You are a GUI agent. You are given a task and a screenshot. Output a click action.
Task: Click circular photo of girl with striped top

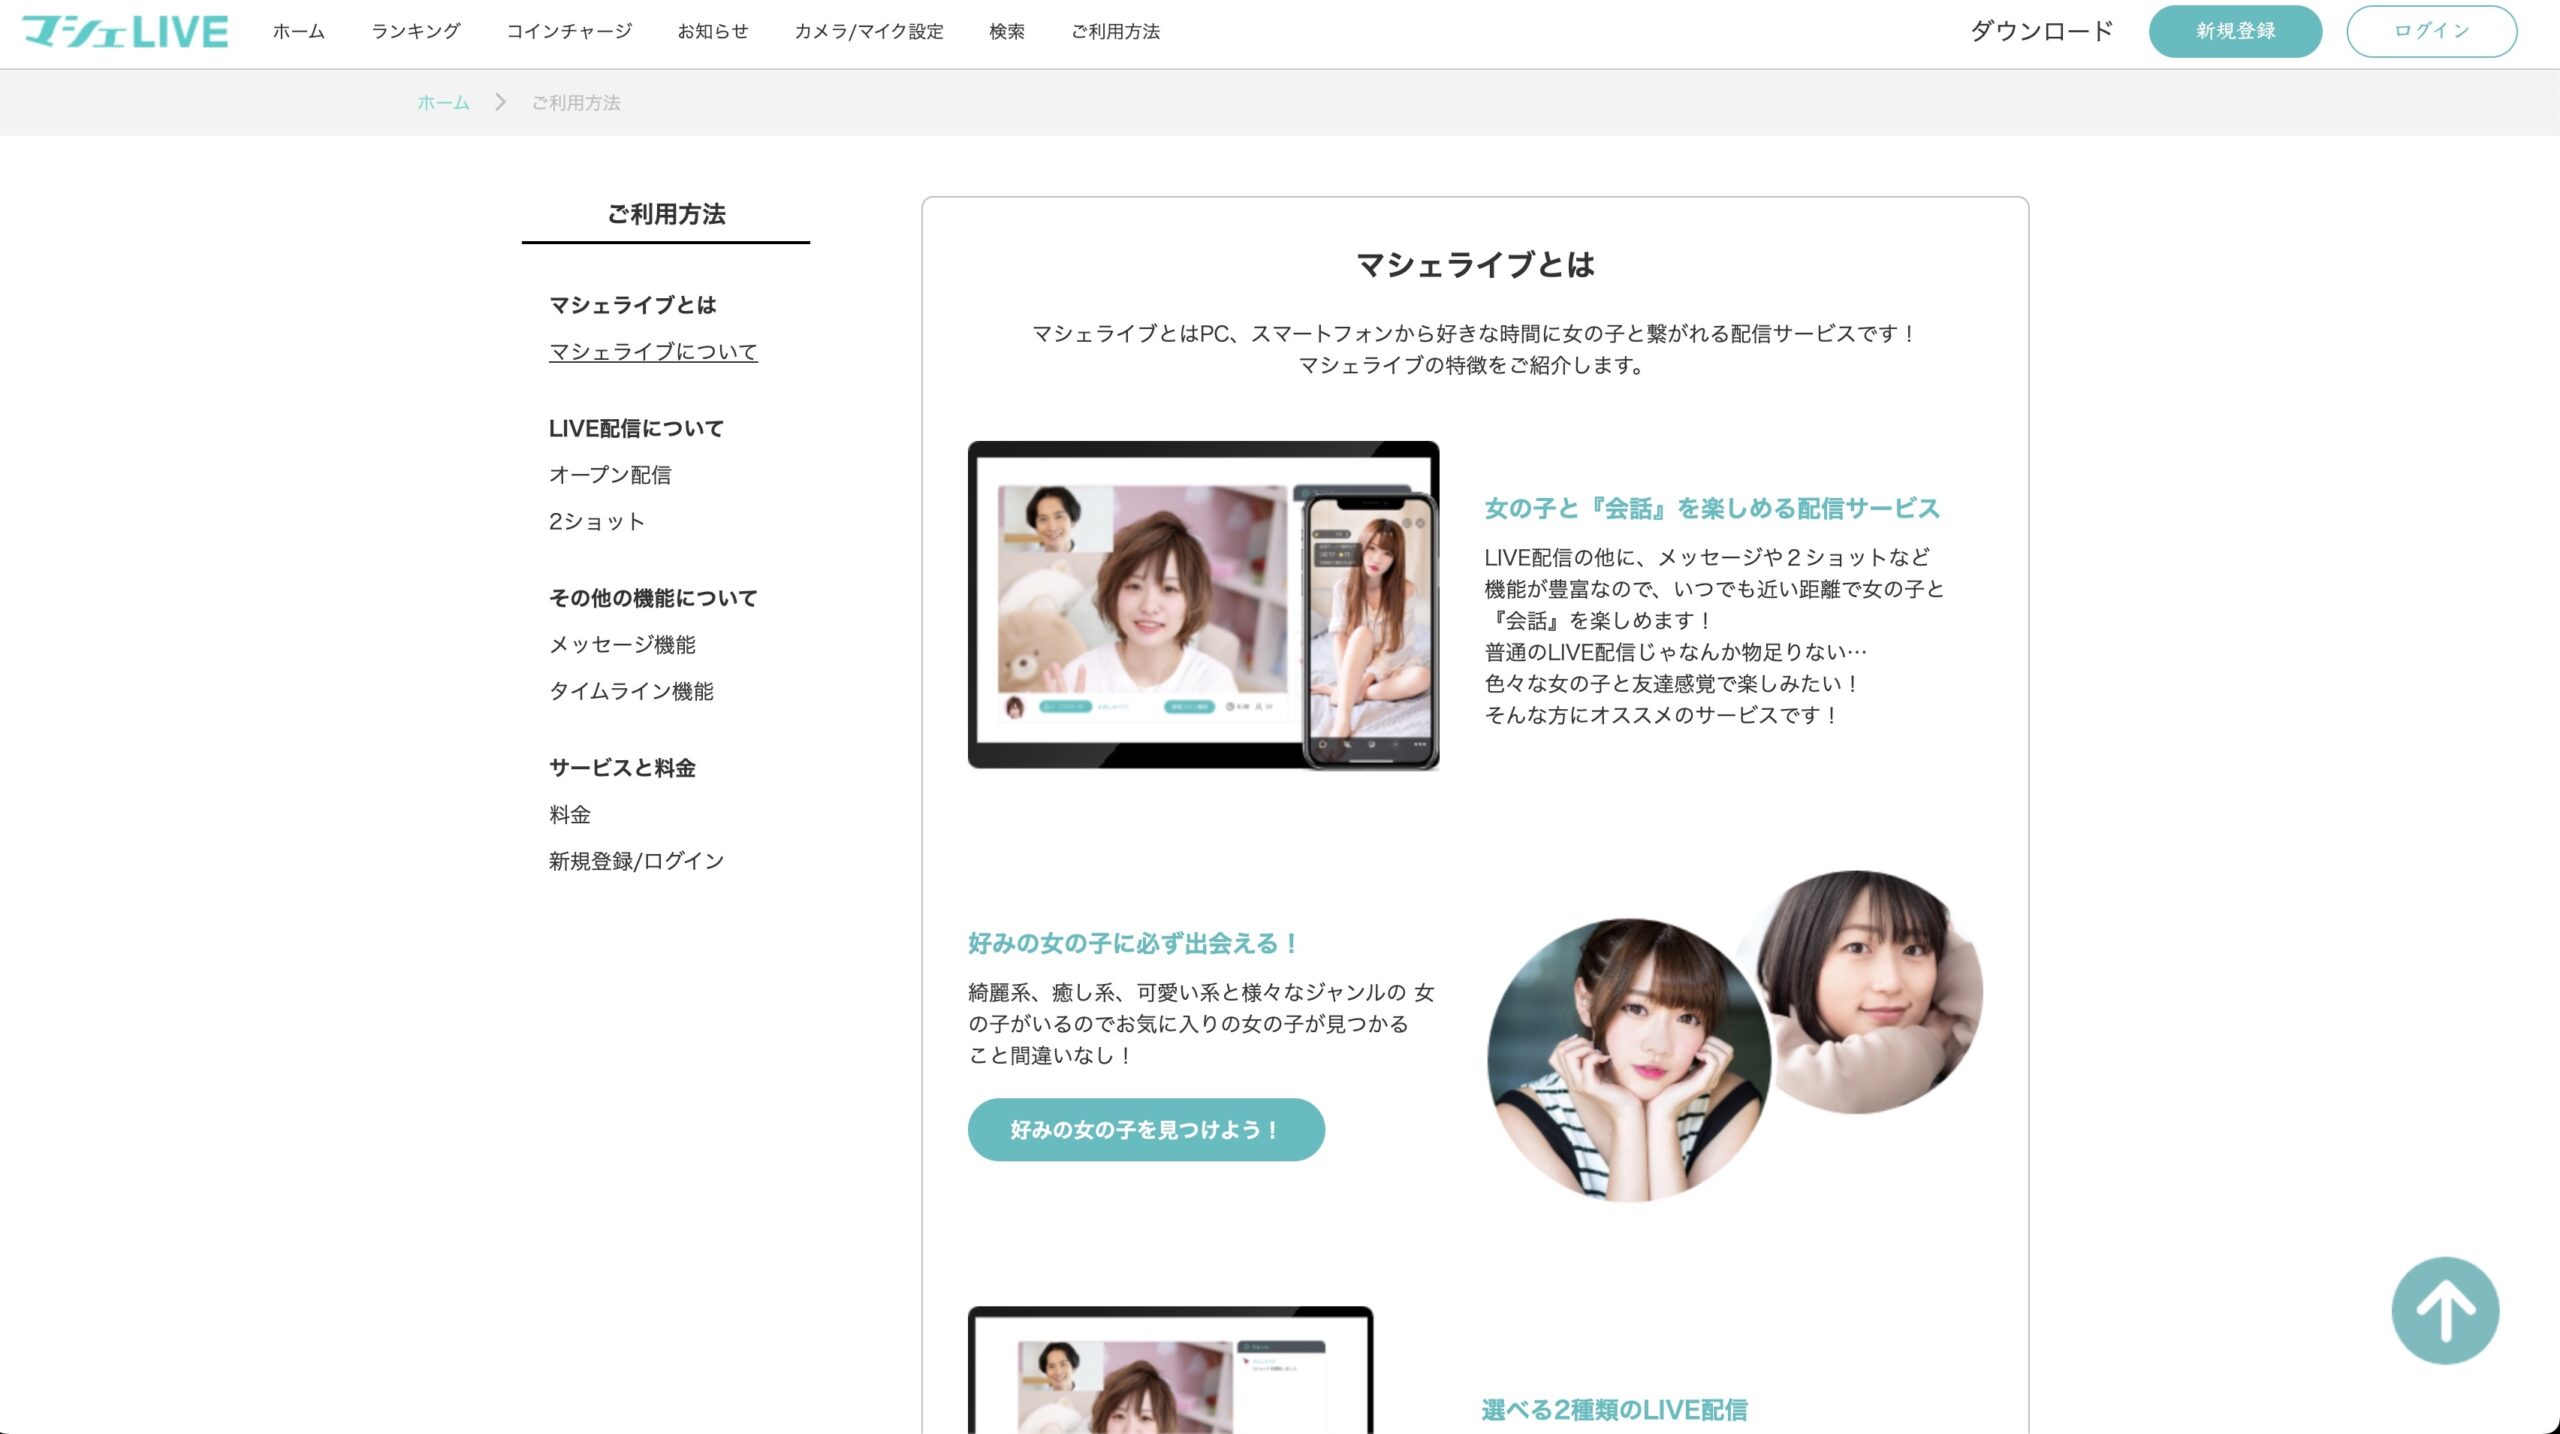[x=1629, y=1060]
